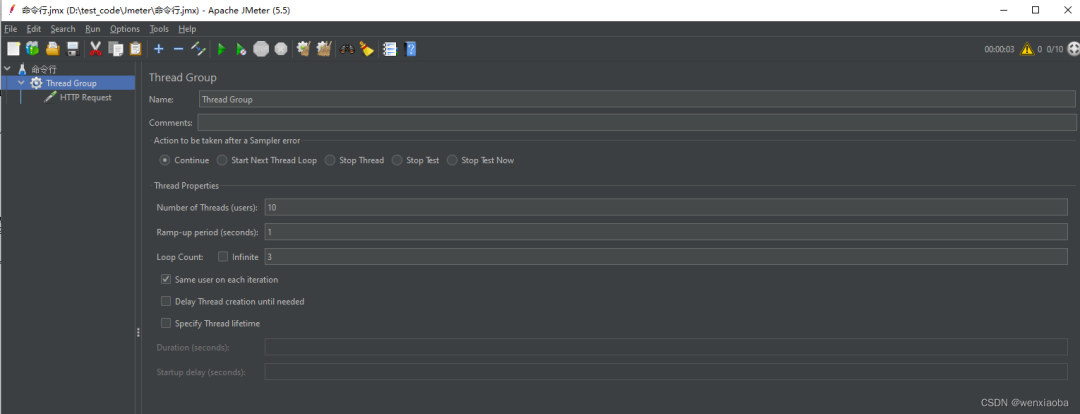The height and width of the screenshot is (414, 1080).
Task: Click the Startup delay (seconds) field
Action: pyautogui.click(x=666, y=372)
